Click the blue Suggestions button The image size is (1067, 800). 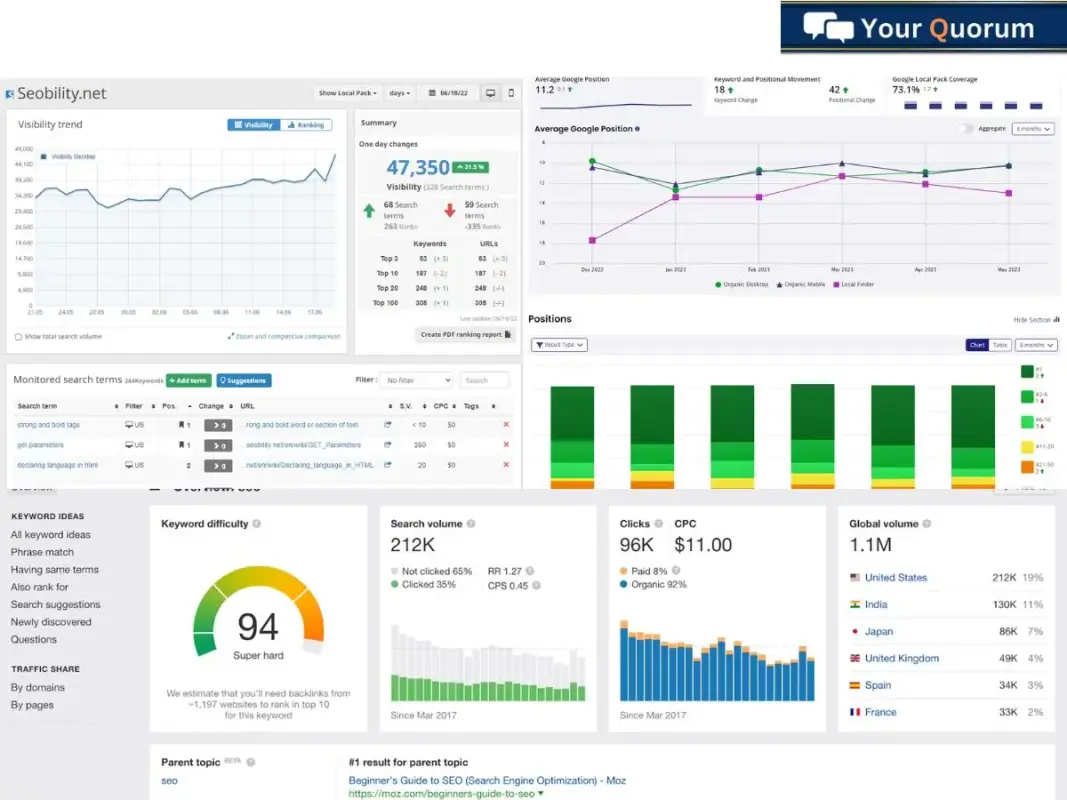click(x=244, y=380)
